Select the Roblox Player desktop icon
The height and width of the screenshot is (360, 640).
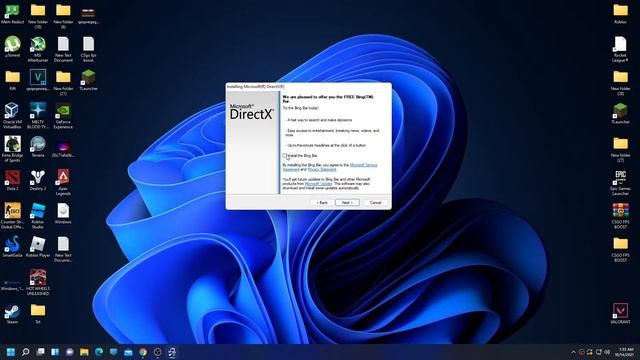point(38,247)
